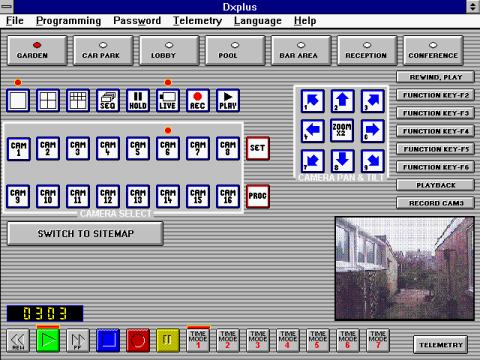Toggle the CAR PARK location button
This screenshot has width=480, height=360.
coord(103,50)
